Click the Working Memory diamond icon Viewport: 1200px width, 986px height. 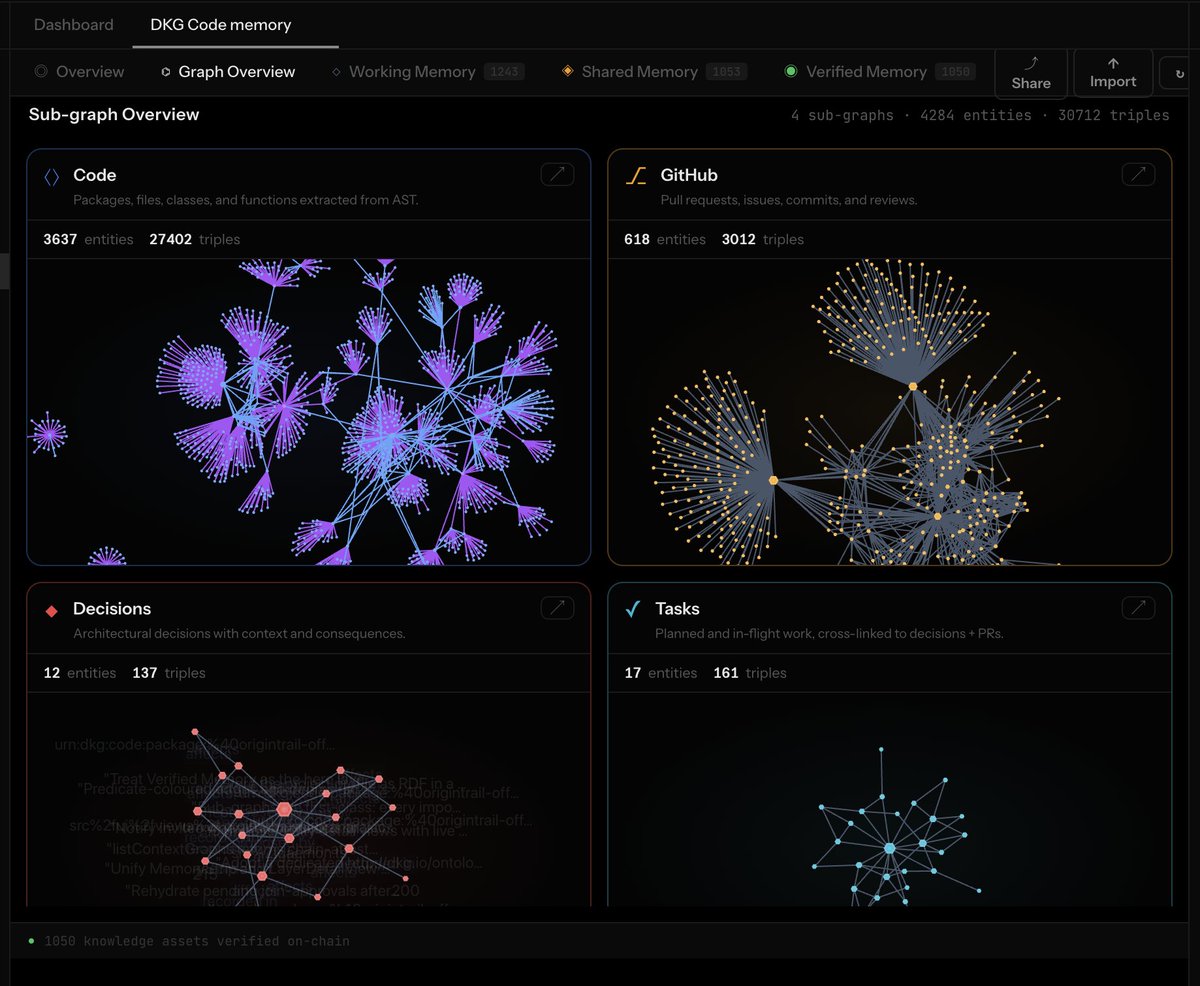coord(336,72)
